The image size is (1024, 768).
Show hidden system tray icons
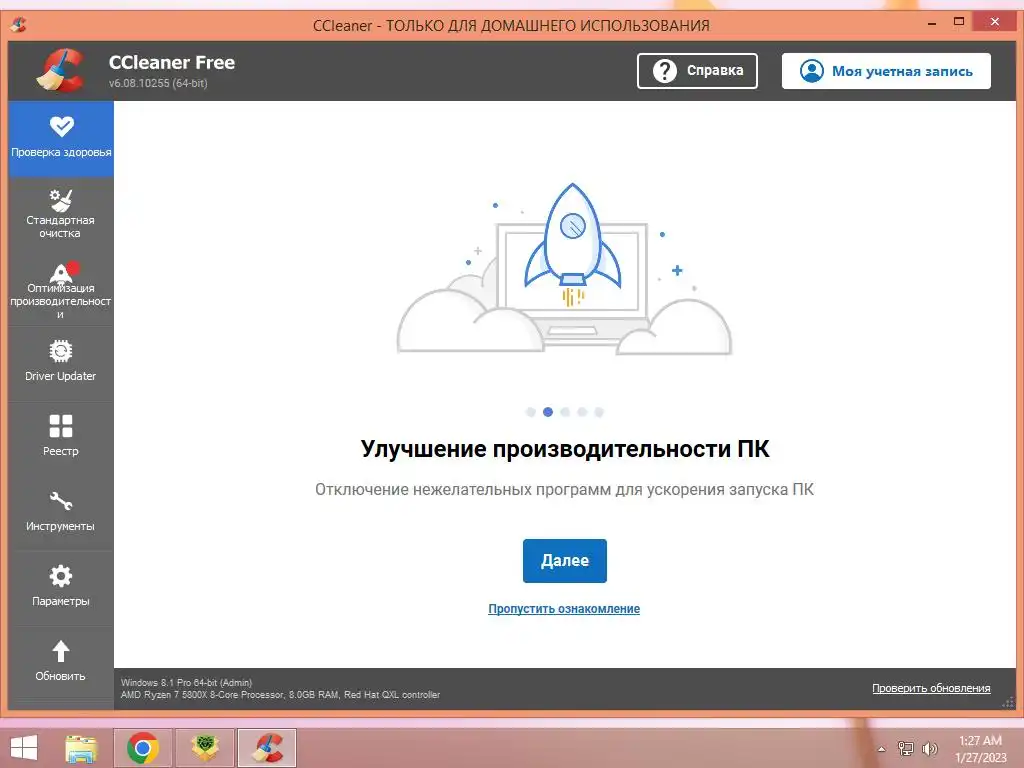(882, 749)
